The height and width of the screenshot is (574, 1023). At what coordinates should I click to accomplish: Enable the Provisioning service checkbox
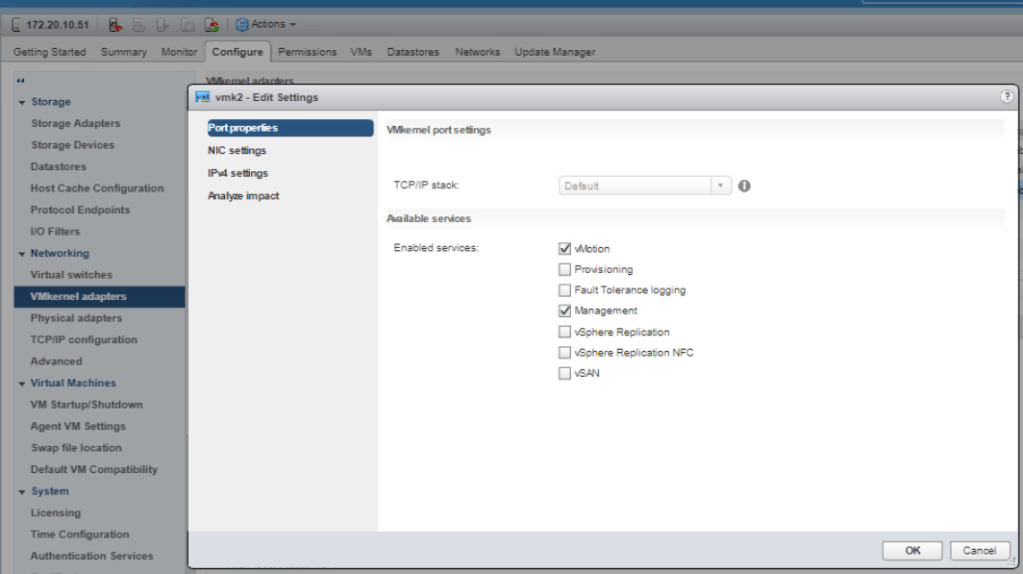coord(565,269)
